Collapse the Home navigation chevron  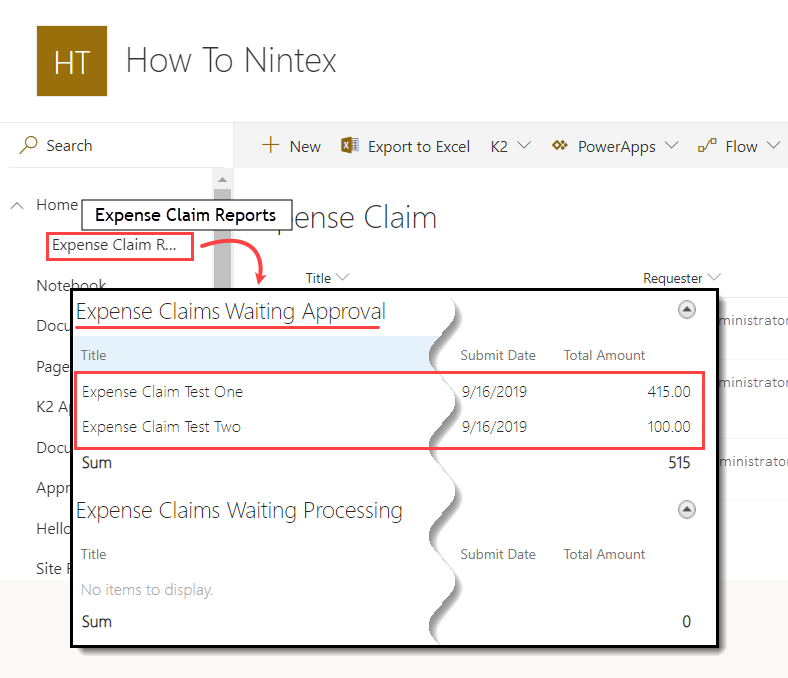pos(17,205)
